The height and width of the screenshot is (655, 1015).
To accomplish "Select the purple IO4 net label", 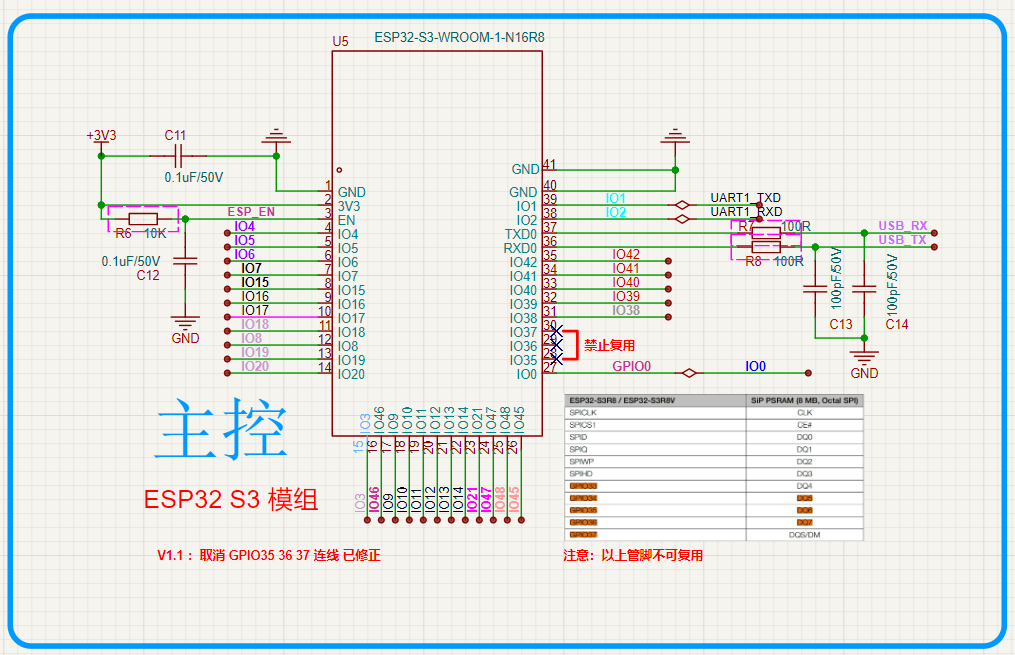I will point(244,227).
